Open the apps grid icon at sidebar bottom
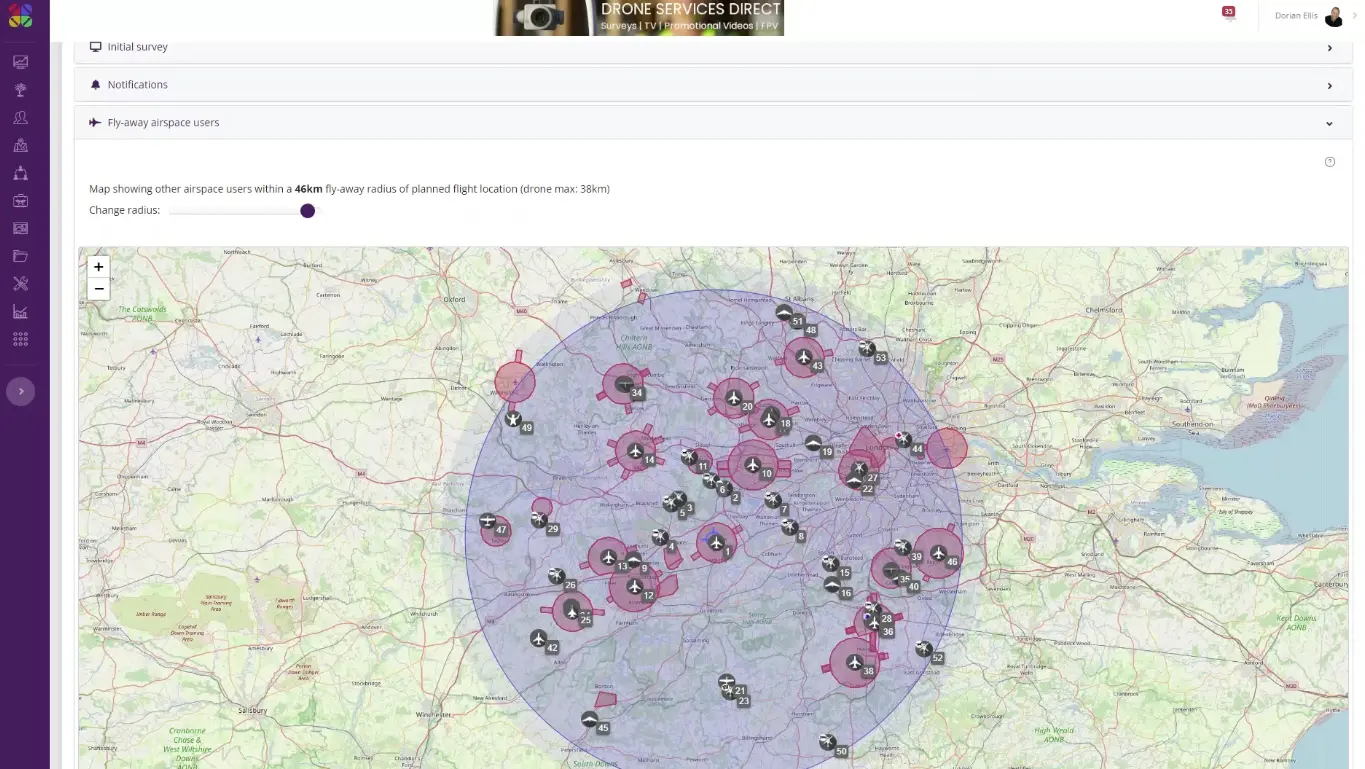 (20, 339)
